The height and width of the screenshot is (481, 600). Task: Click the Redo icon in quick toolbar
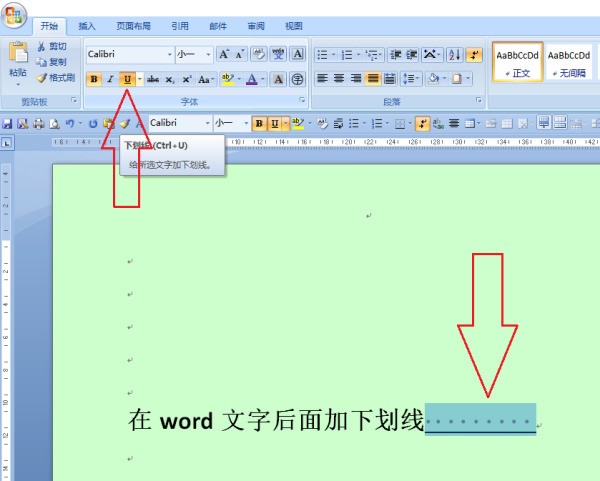93,124
